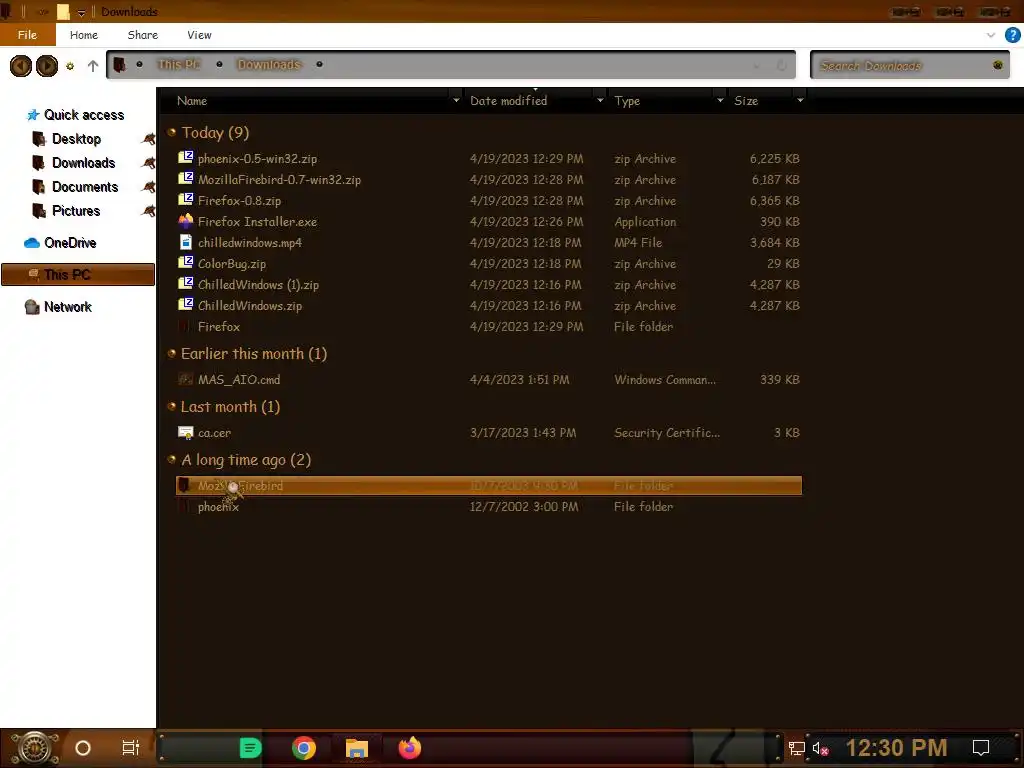Open the File menu
This screenshot has width=1024, height=768.
(27, 35)
